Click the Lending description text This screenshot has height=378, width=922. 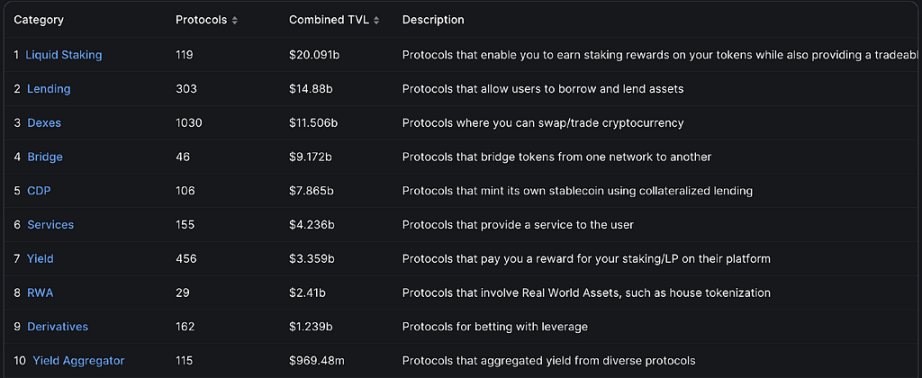point(543,89)
